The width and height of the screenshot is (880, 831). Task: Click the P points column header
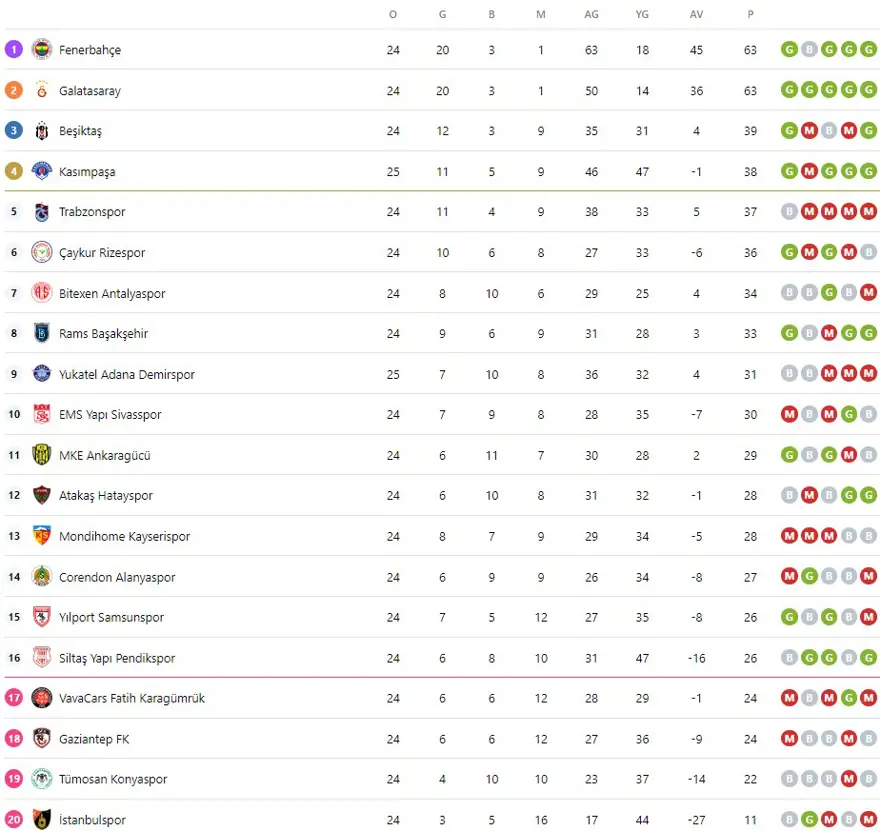pos(750,14)
